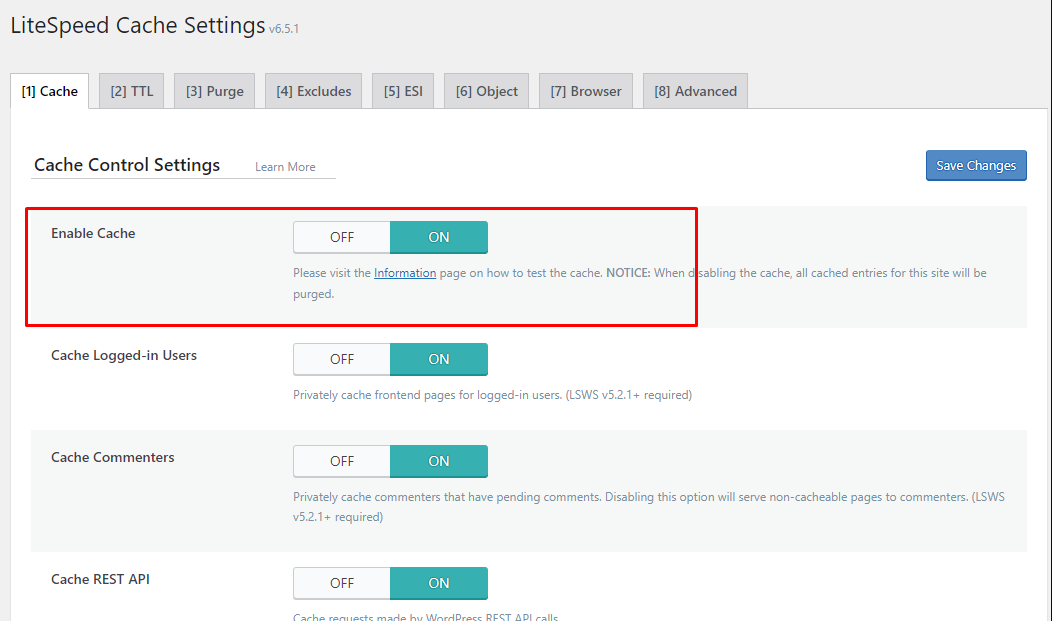Click the Cache REST API label
The image size is (1052, 621).
coord(101,579)
